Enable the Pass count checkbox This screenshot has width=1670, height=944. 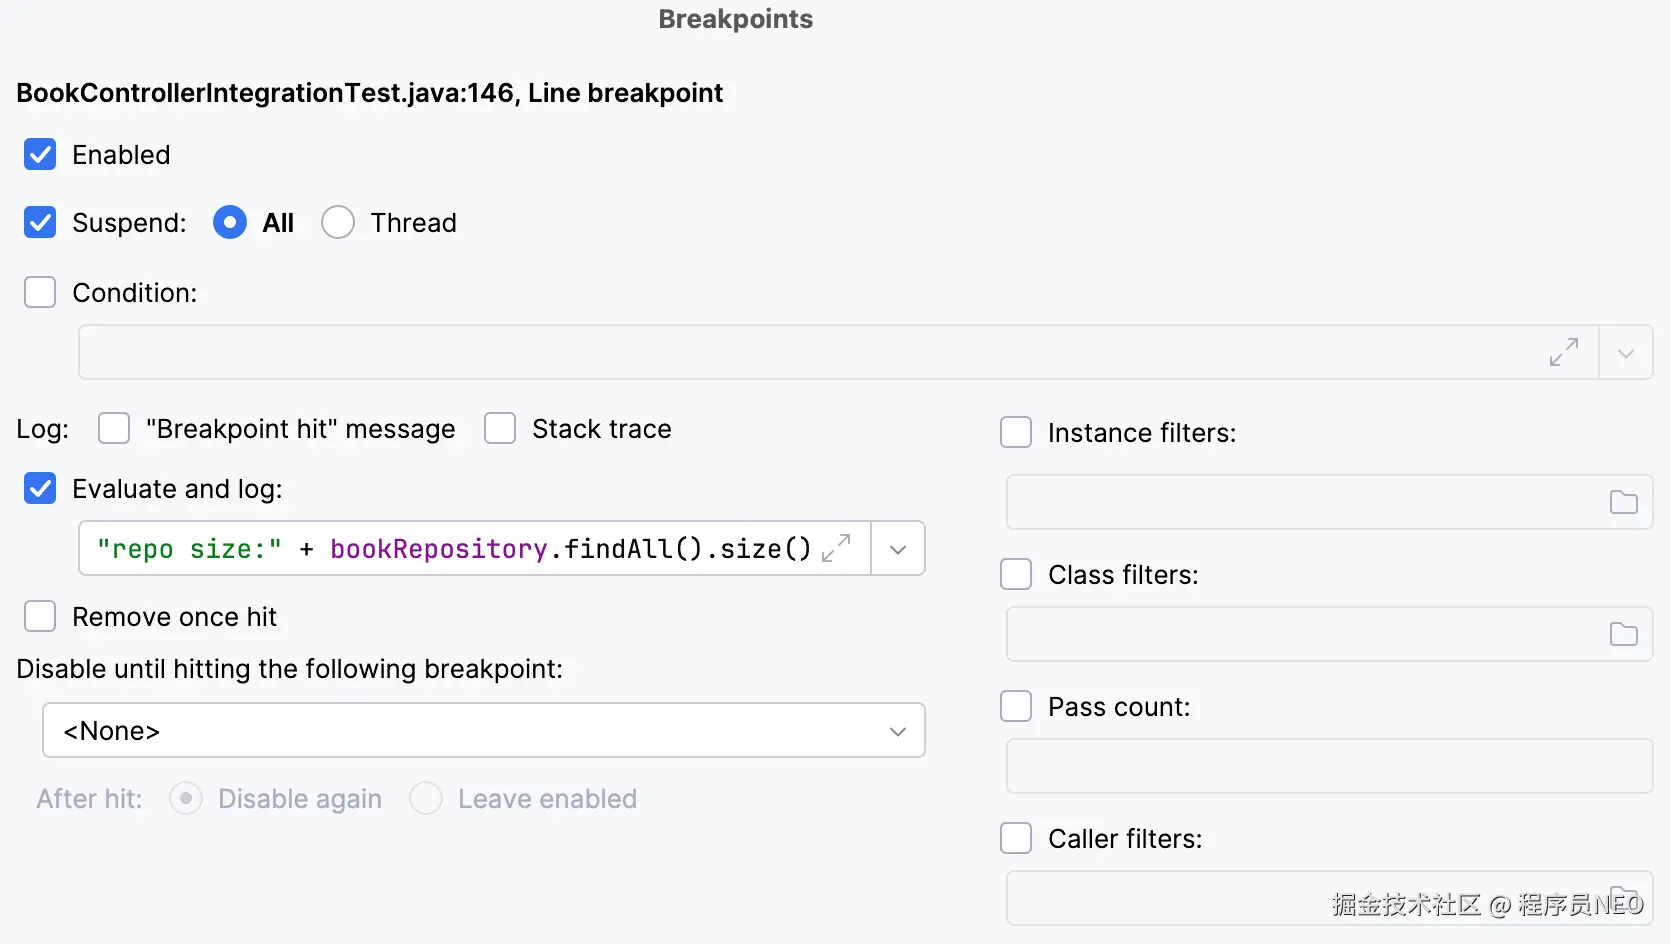click(x=1016, y=707)
